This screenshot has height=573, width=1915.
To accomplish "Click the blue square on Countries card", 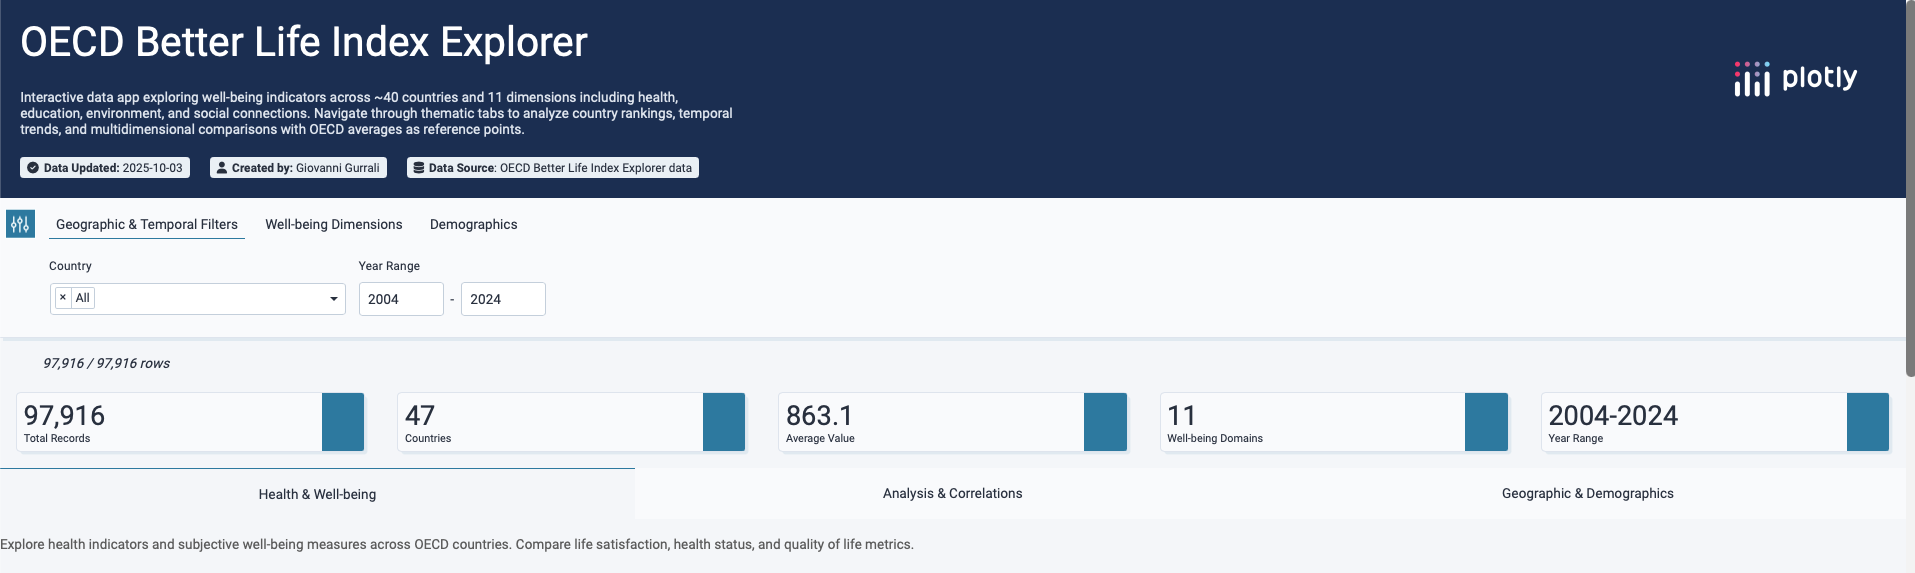I will [x=724, y=422].
